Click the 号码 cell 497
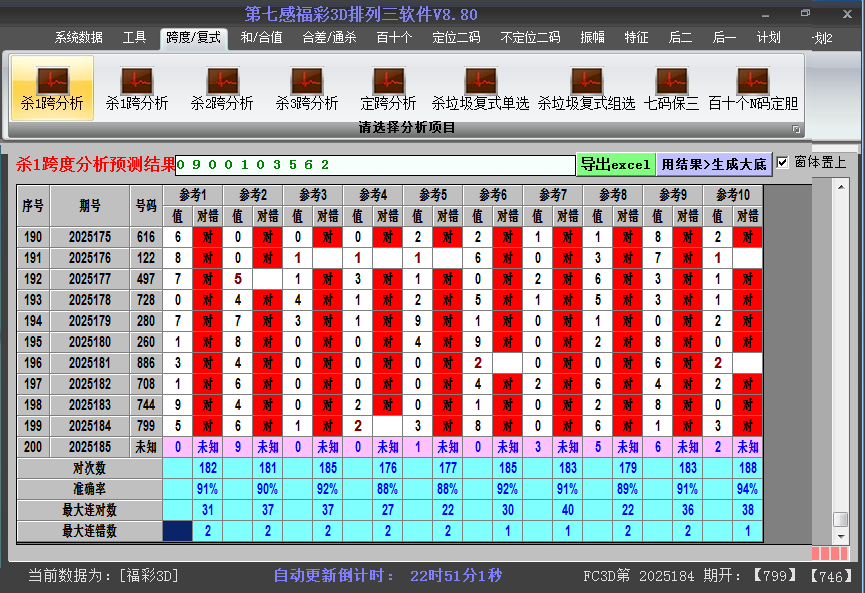The image size is (865, 593). pyautogui.click(x=146, y=279)
